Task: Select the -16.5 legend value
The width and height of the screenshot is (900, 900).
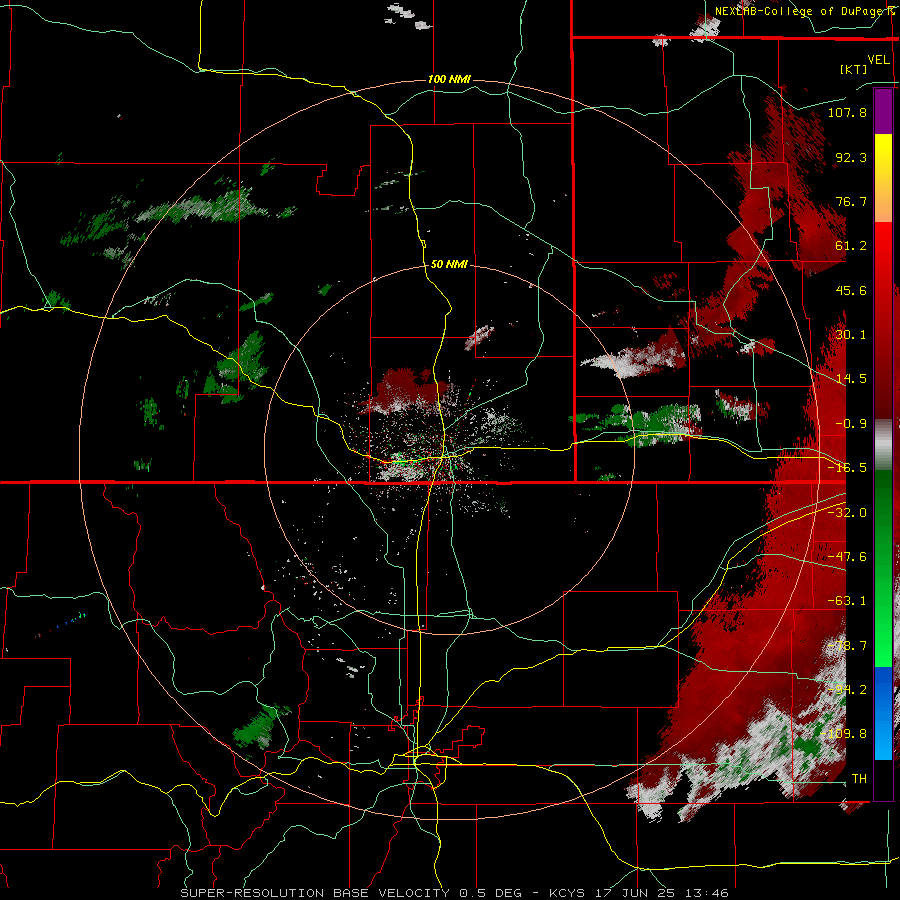Action: tap(847, 468)
